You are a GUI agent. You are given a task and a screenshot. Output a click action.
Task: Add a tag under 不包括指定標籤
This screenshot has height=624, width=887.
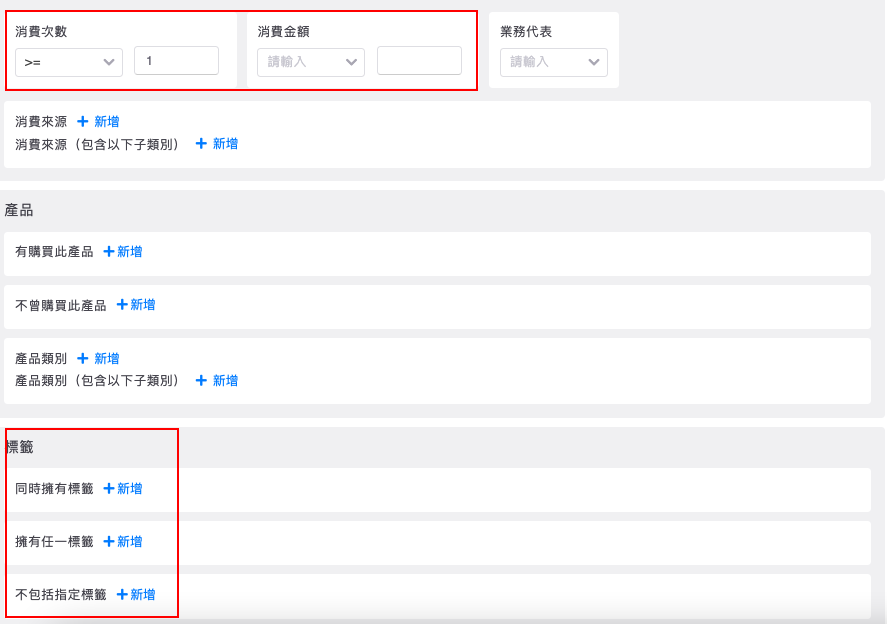(136, 595)
